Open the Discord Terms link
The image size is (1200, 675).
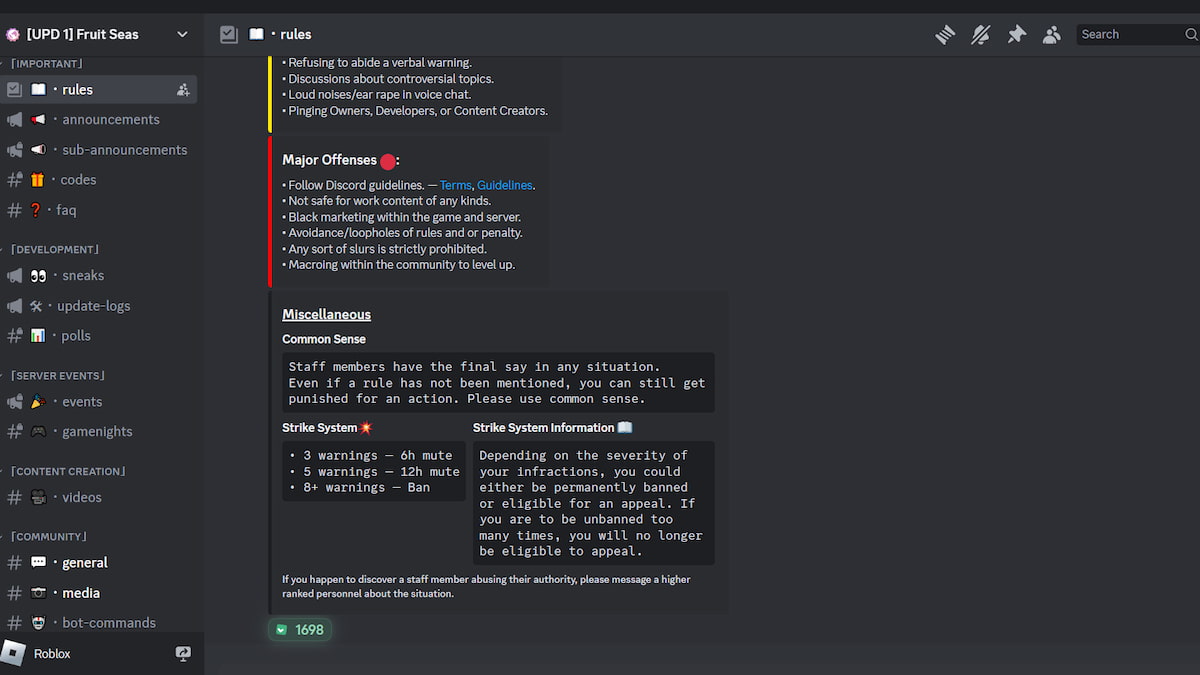pos(455,184)
